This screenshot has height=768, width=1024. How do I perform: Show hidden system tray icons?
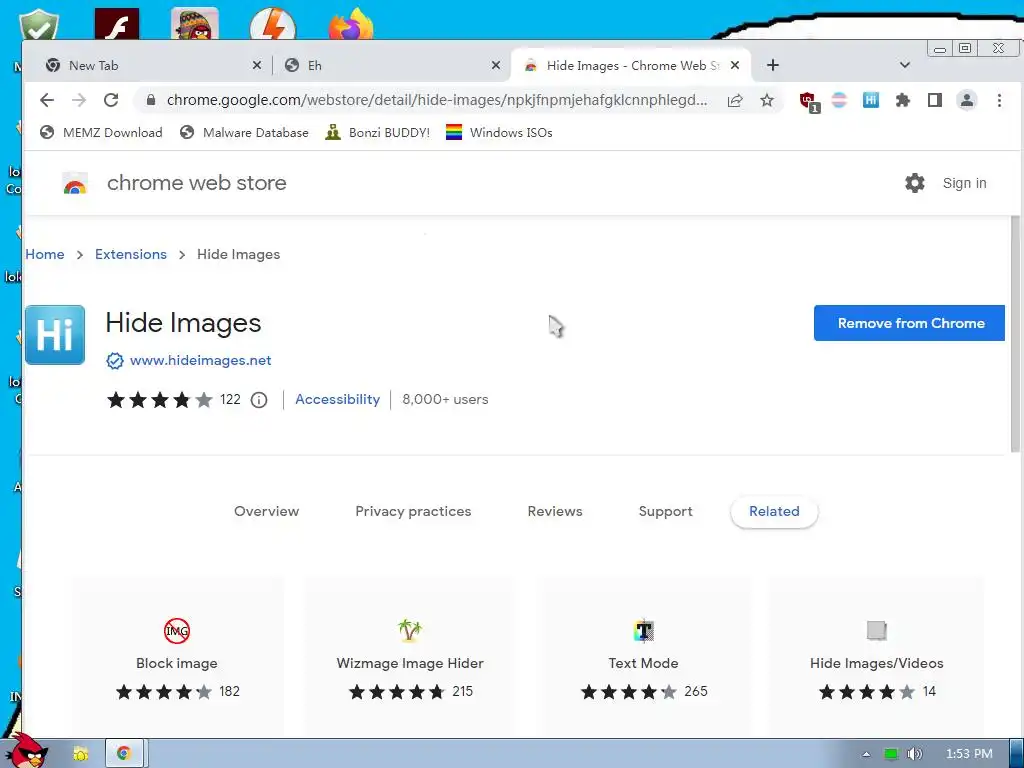point(866,754)
